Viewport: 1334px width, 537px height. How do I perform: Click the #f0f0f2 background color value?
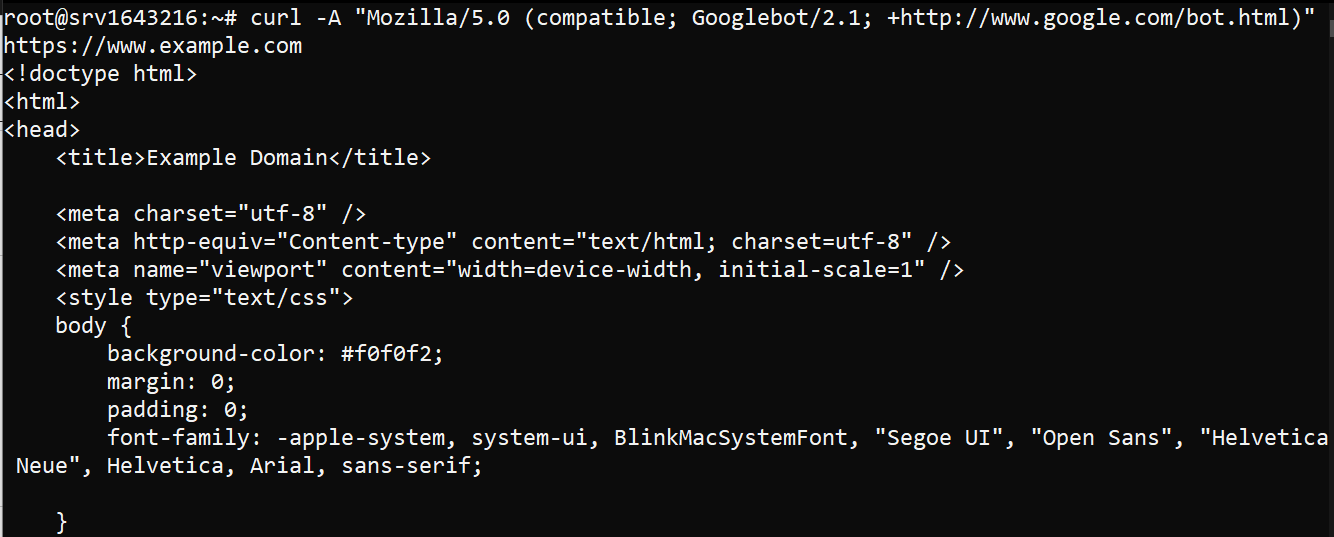[x=393, y=354]
